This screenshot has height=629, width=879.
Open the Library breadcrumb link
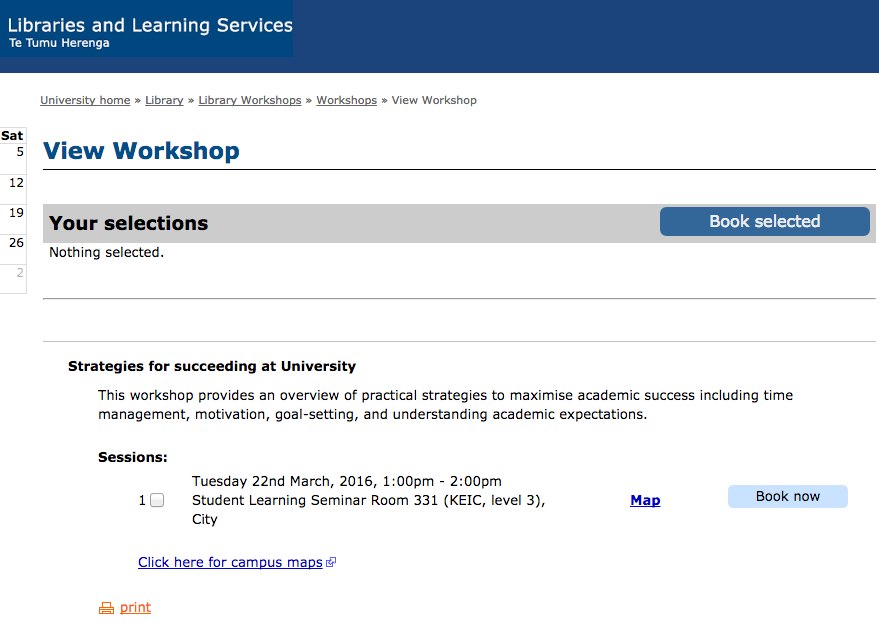pos(164,100)
